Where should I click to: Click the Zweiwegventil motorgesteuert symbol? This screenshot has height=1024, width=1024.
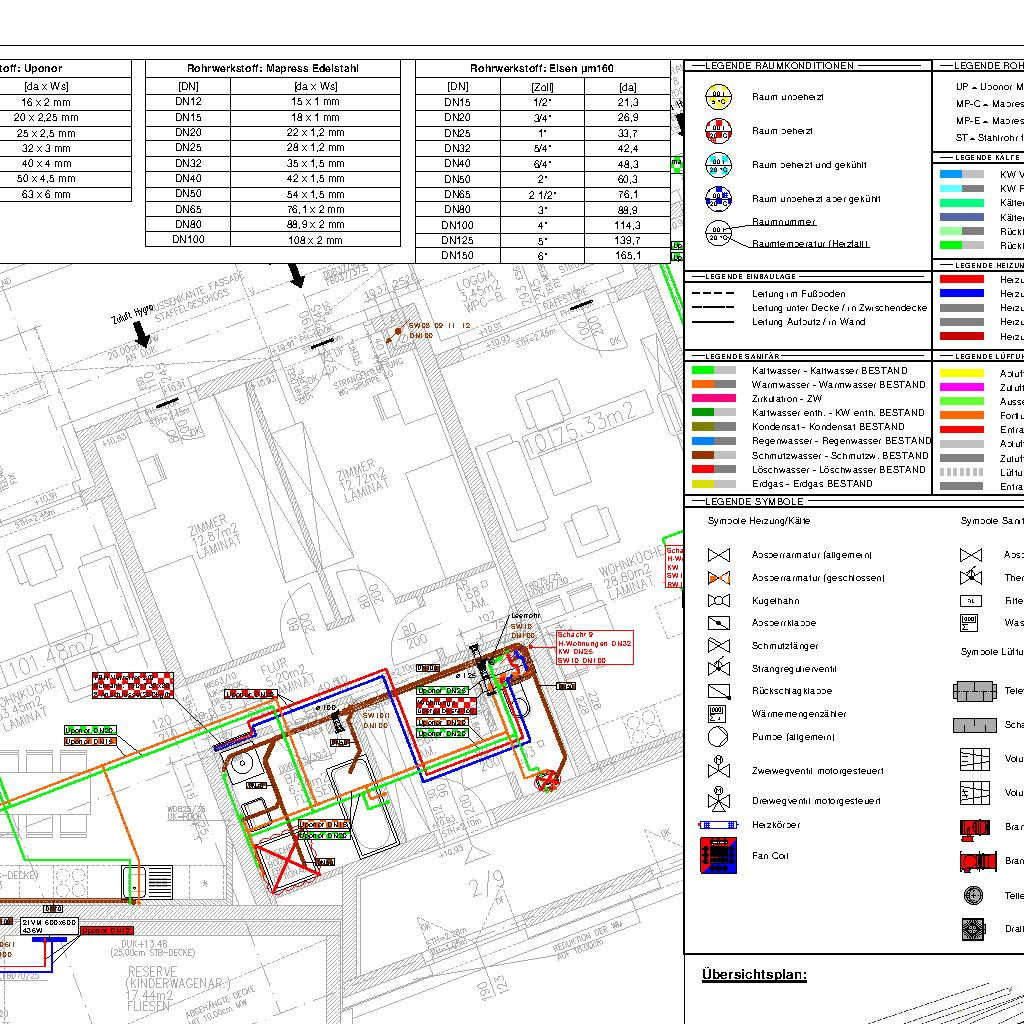pos(718,767)
